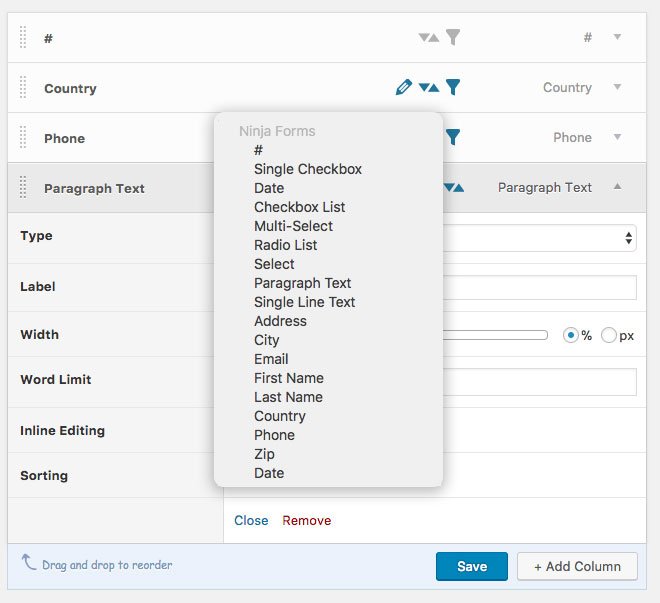Expand the Country column settings arrow

(617, 87)
